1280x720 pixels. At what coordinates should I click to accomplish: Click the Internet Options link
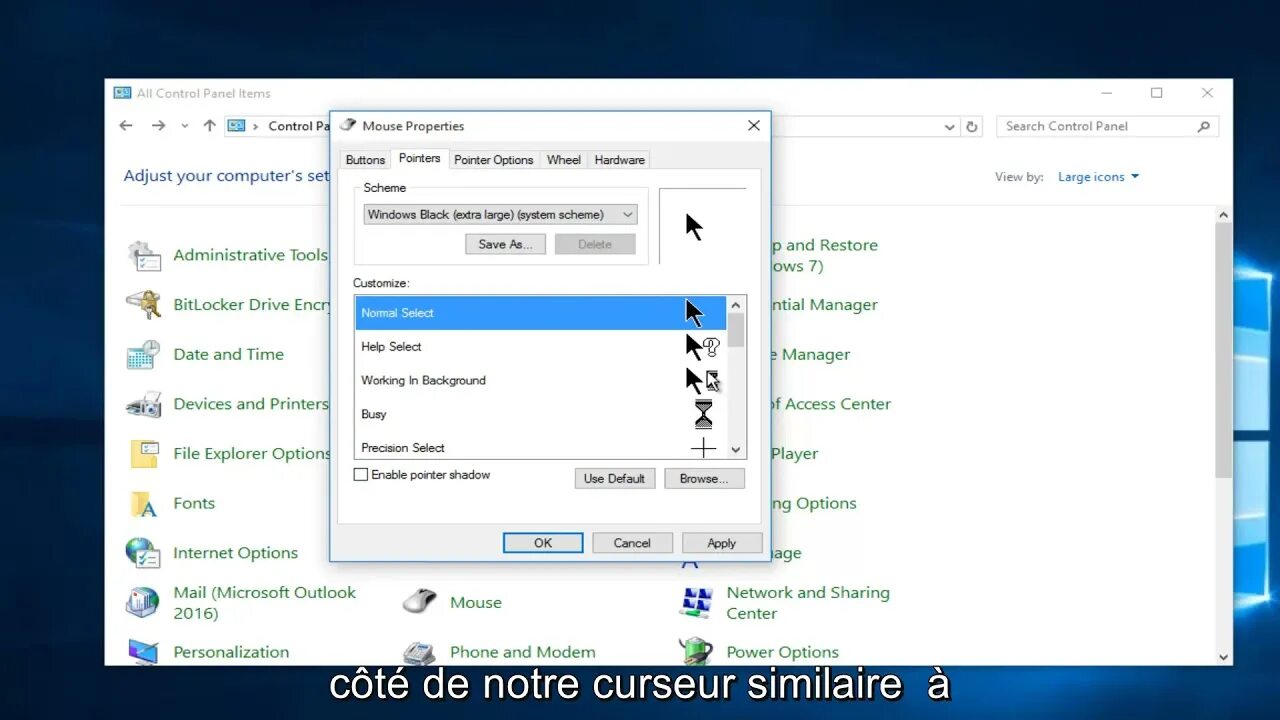235,553
